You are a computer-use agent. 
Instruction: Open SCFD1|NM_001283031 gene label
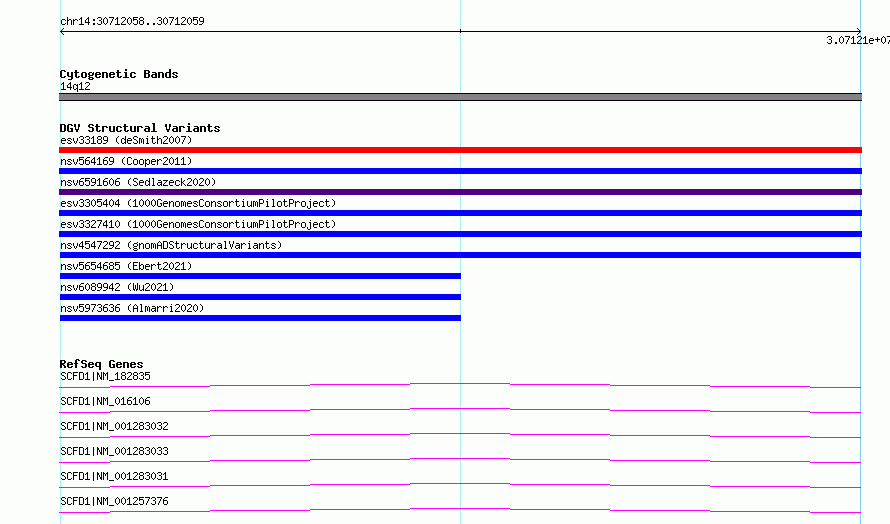(x=114, y=476)
